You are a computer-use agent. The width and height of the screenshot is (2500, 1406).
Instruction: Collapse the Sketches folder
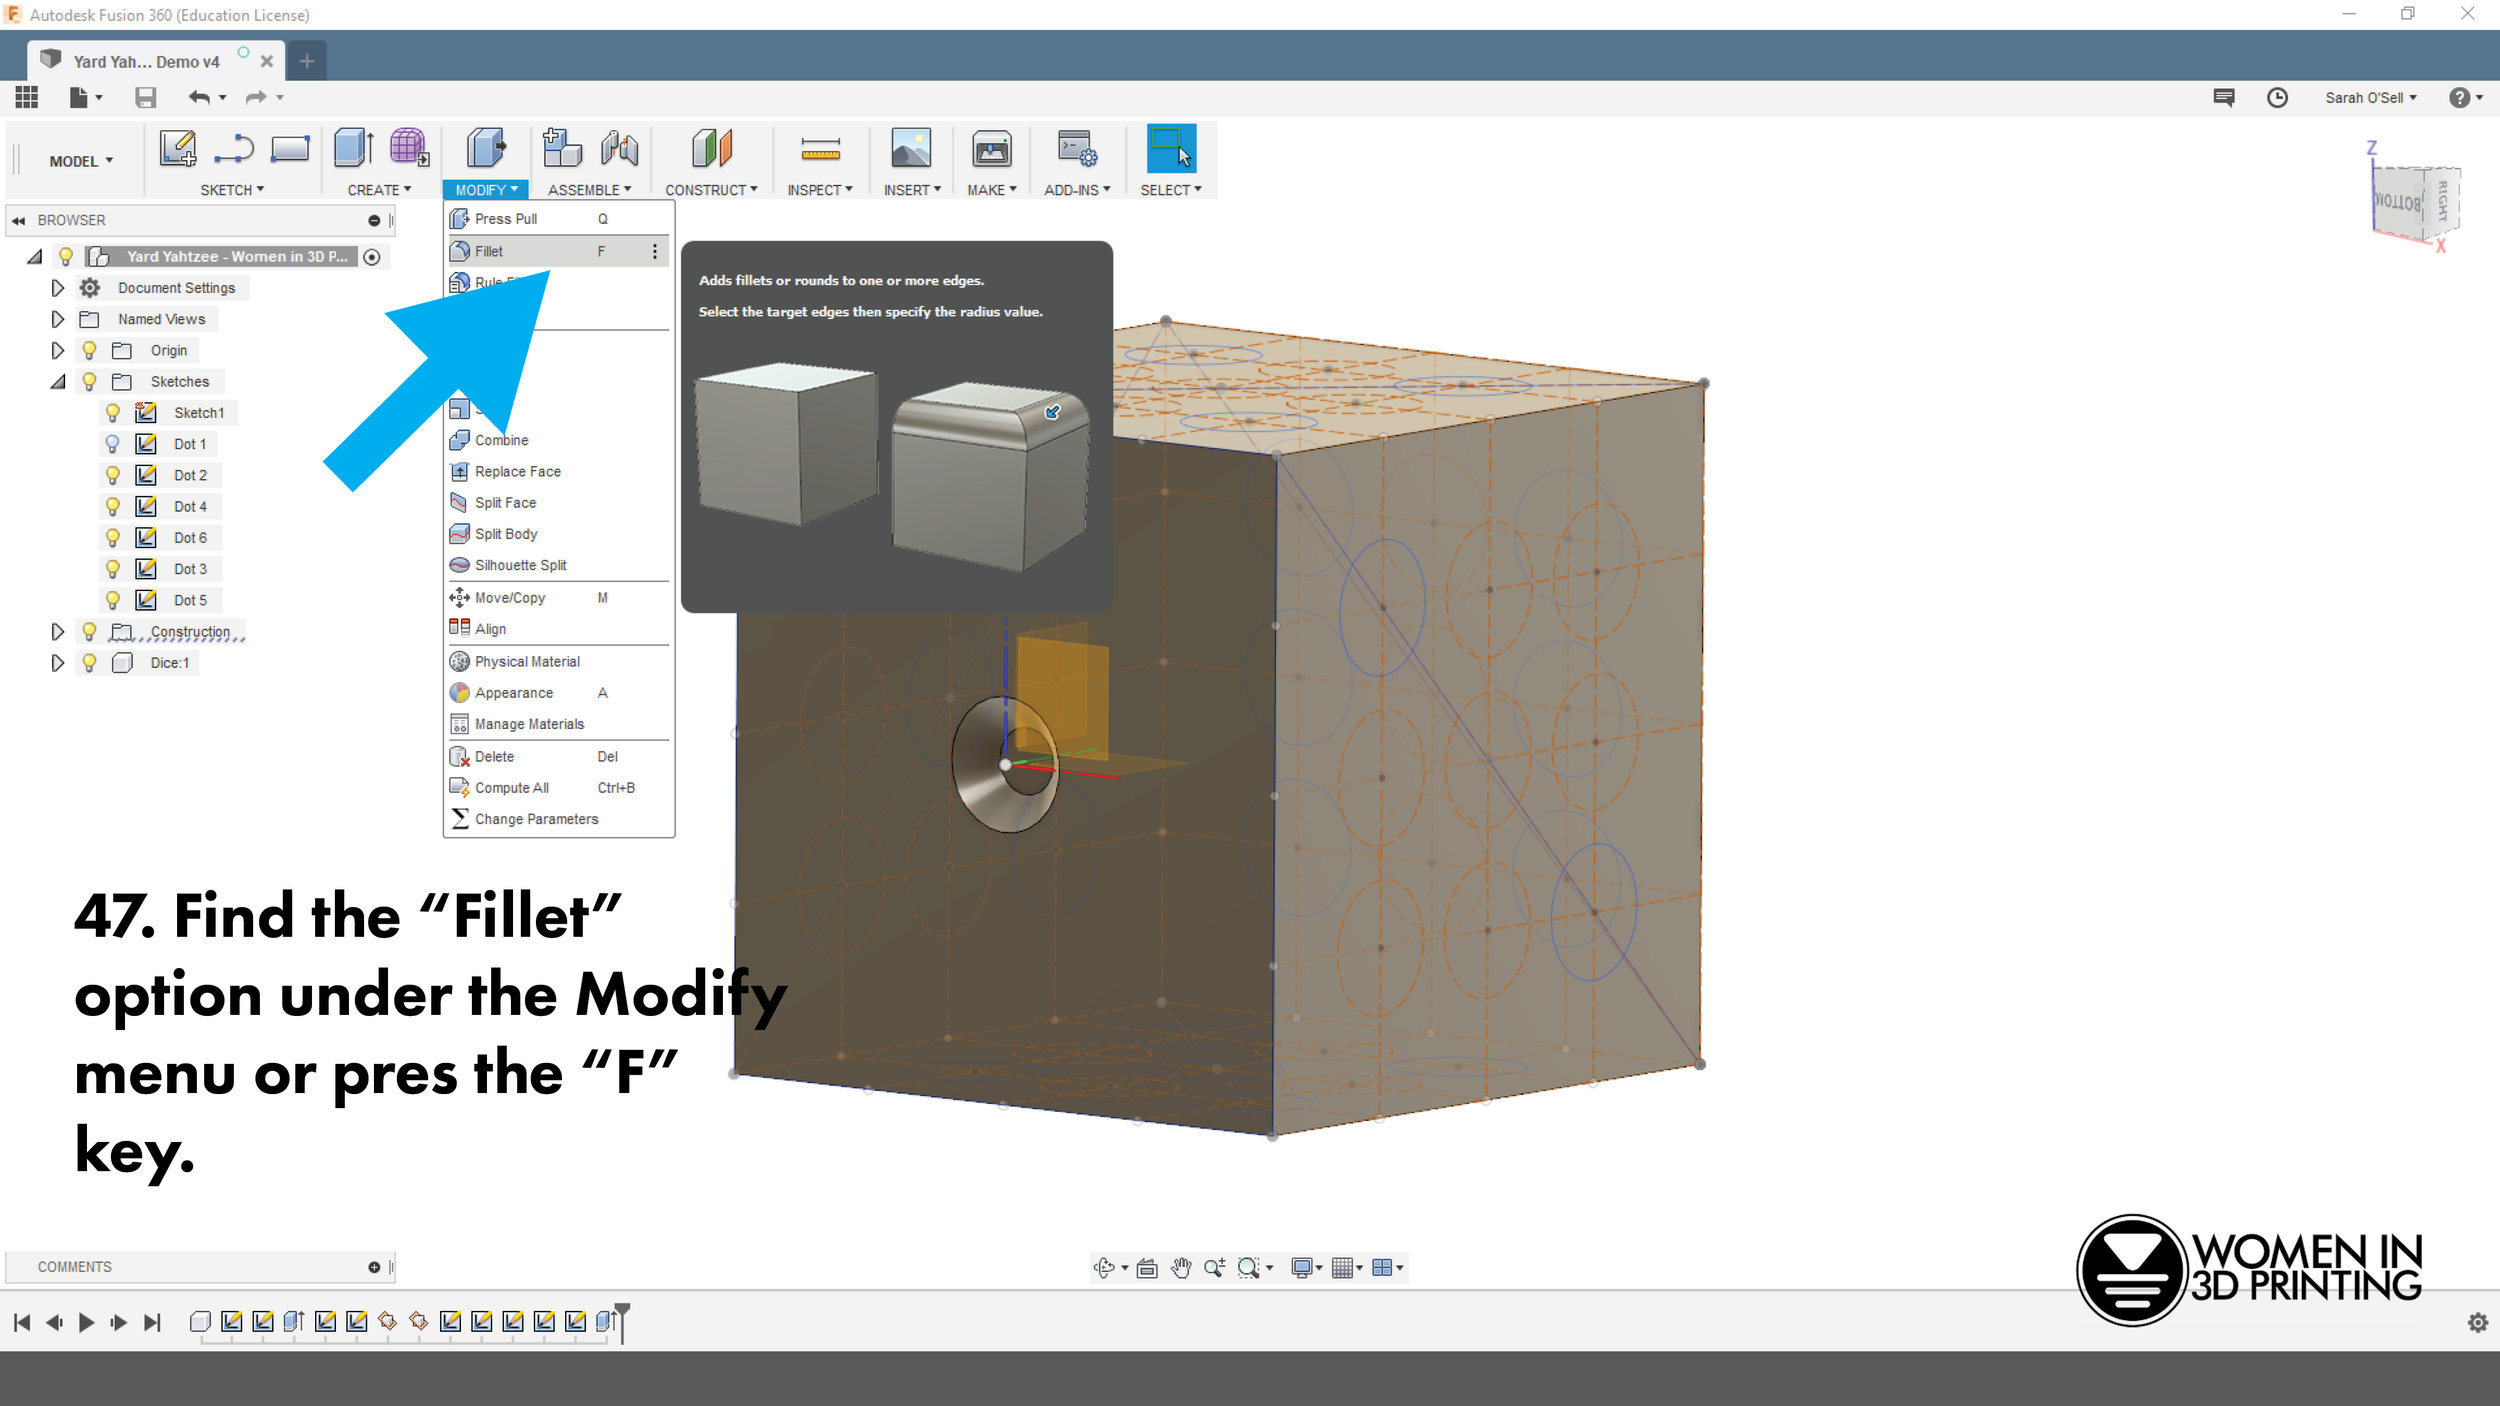(58, 381)
